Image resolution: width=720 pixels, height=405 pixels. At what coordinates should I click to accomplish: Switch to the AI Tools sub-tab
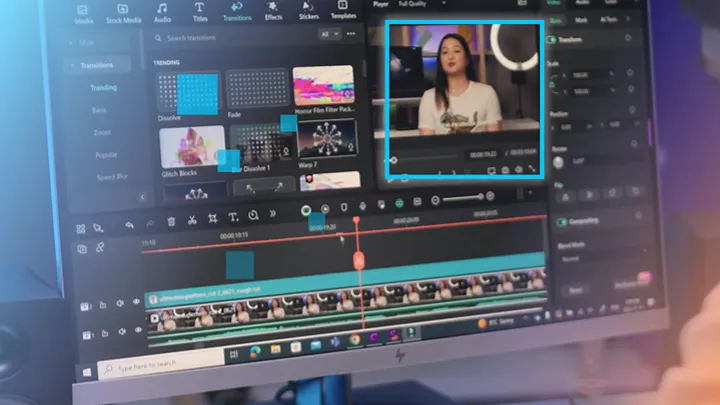pos(608,19)
